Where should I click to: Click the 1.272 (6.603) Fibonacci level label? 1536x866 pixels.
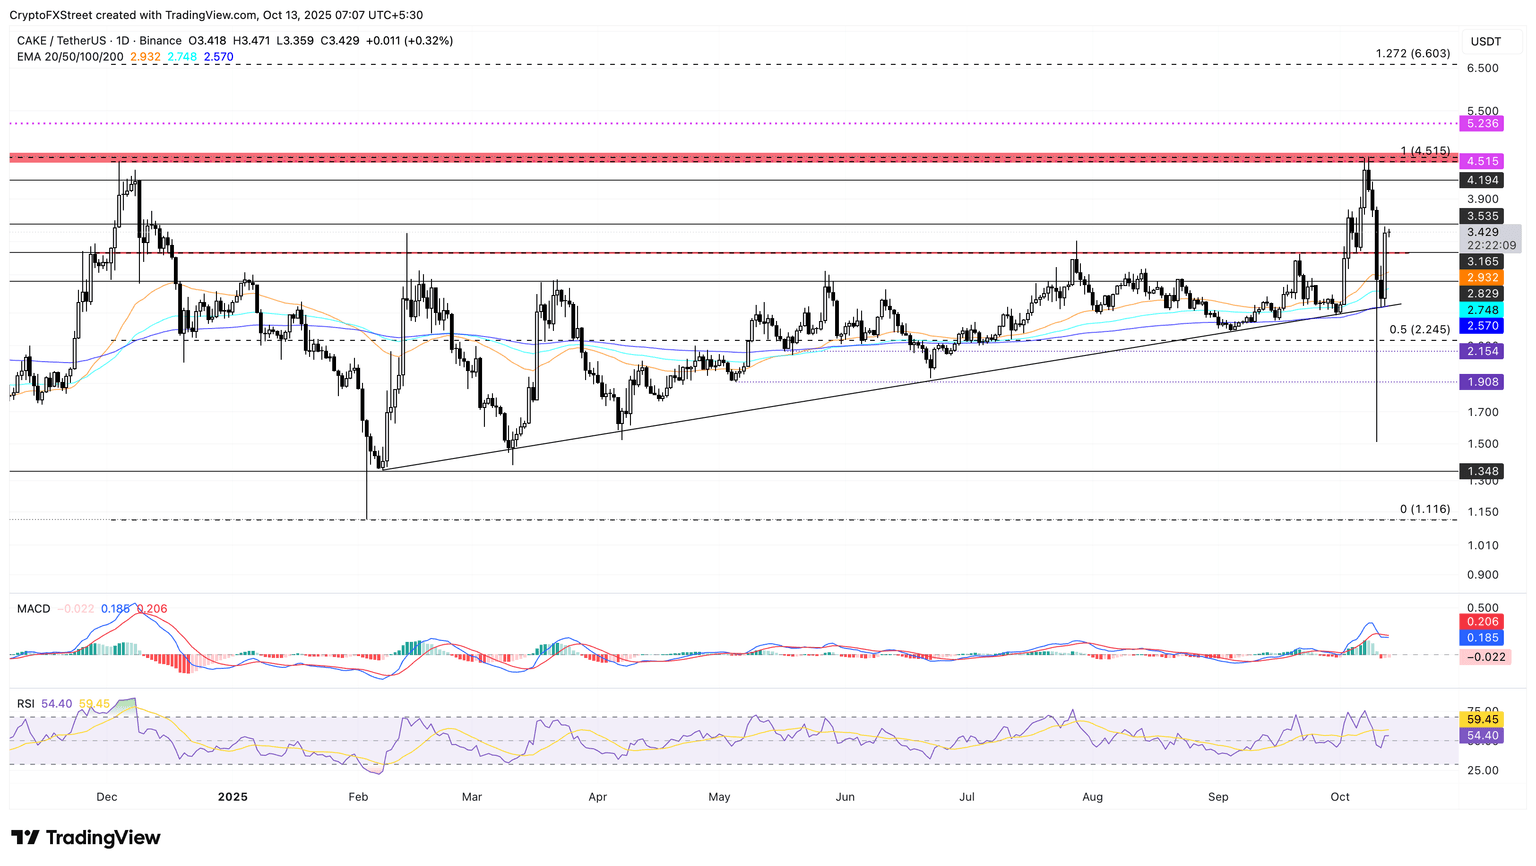(1412, 53)
